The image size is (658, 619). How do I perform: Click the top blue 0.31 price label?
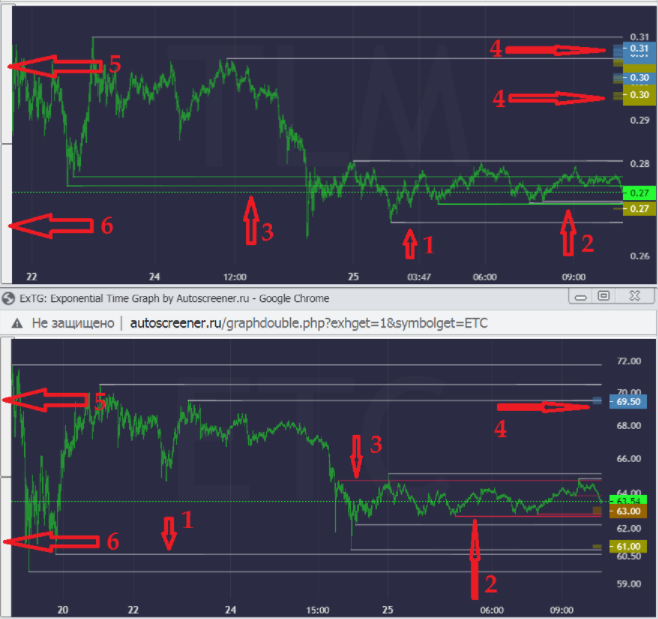[x=639, y=49]
